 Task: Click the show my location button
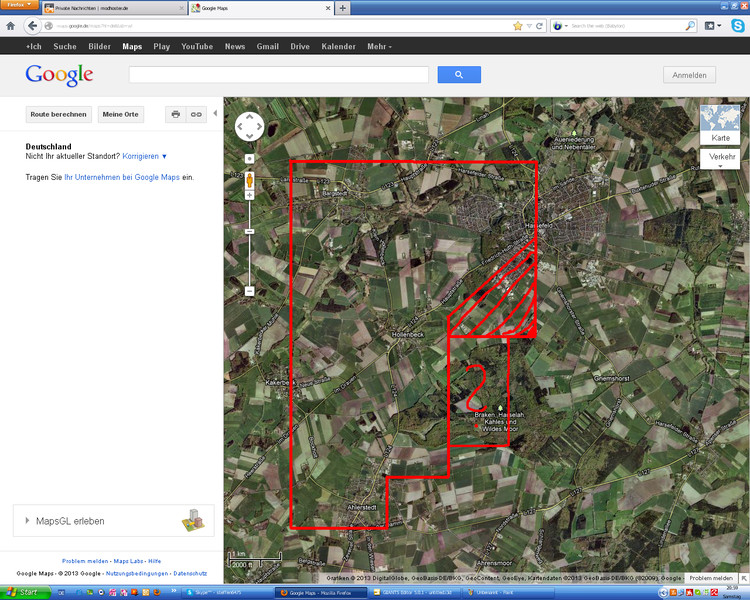pos(249,158)
